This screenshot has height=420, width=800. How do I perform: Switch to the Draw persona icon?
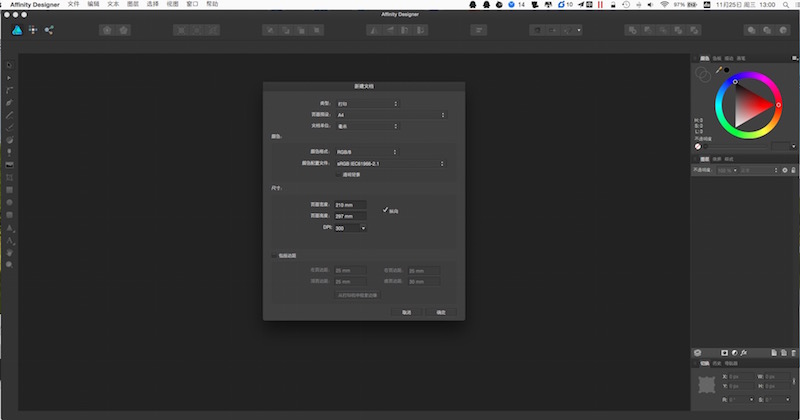17,30
